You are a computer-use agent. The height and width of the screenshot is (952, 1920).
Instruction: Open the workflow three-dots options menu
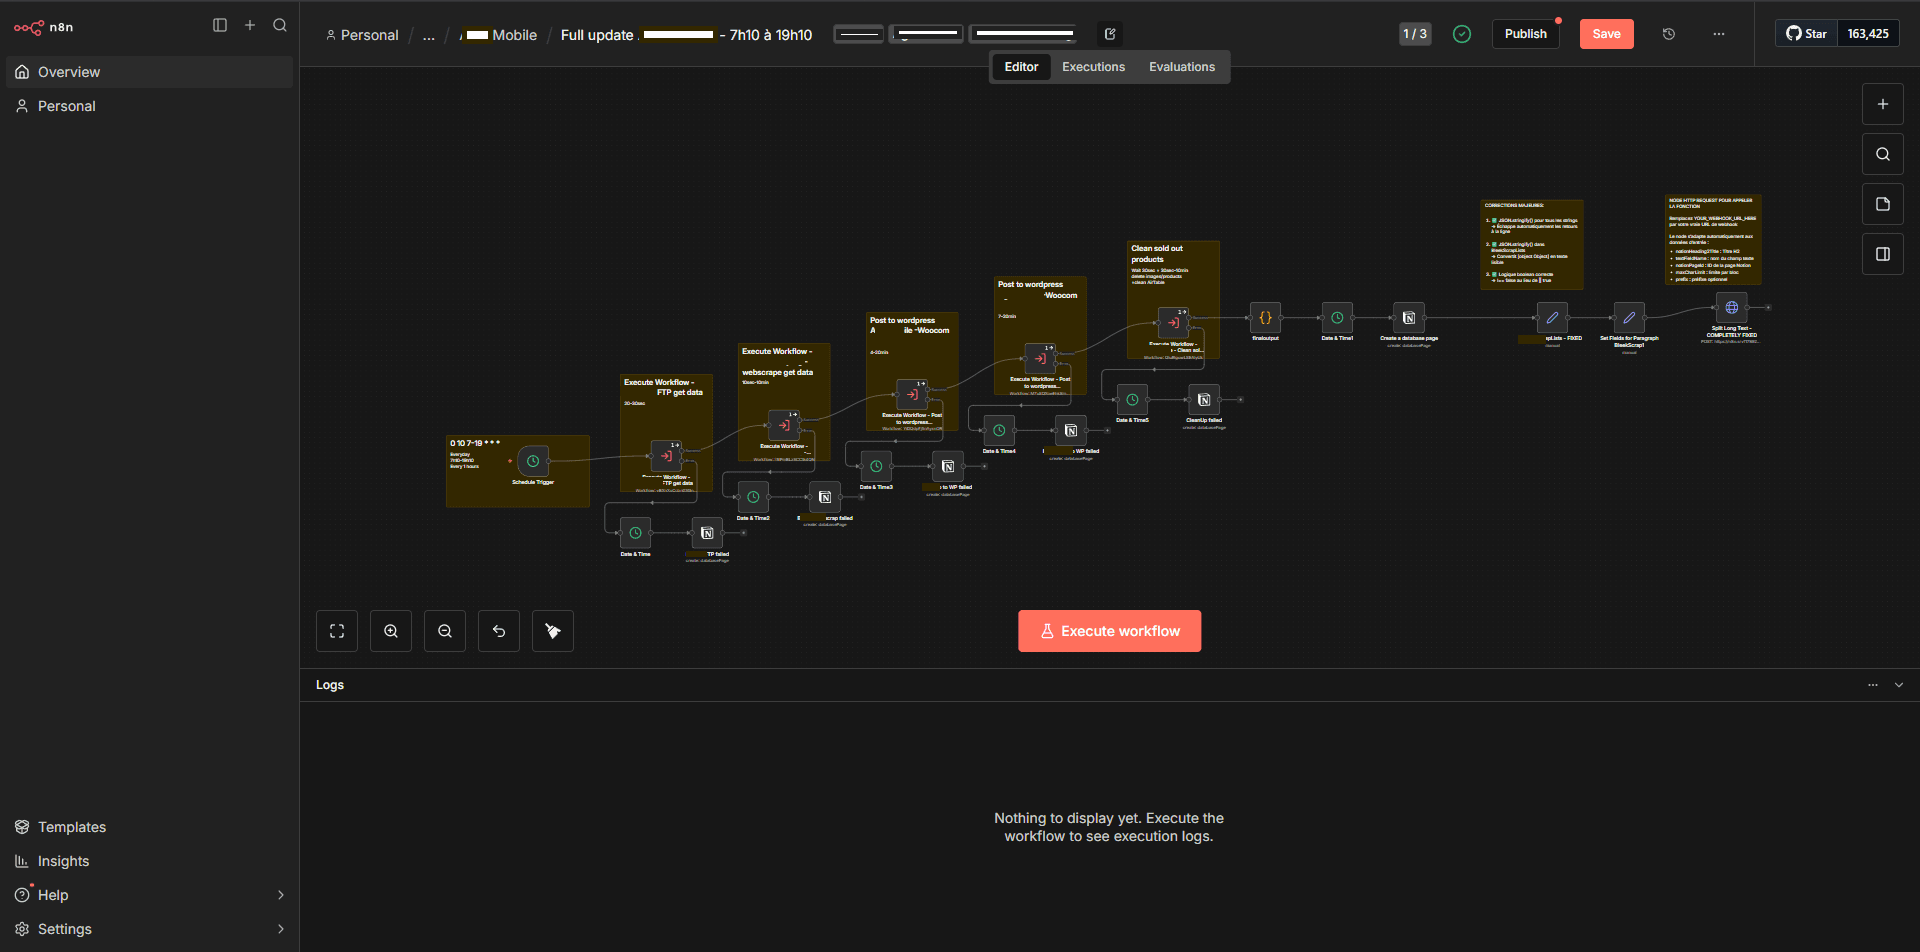(1718, 34)
